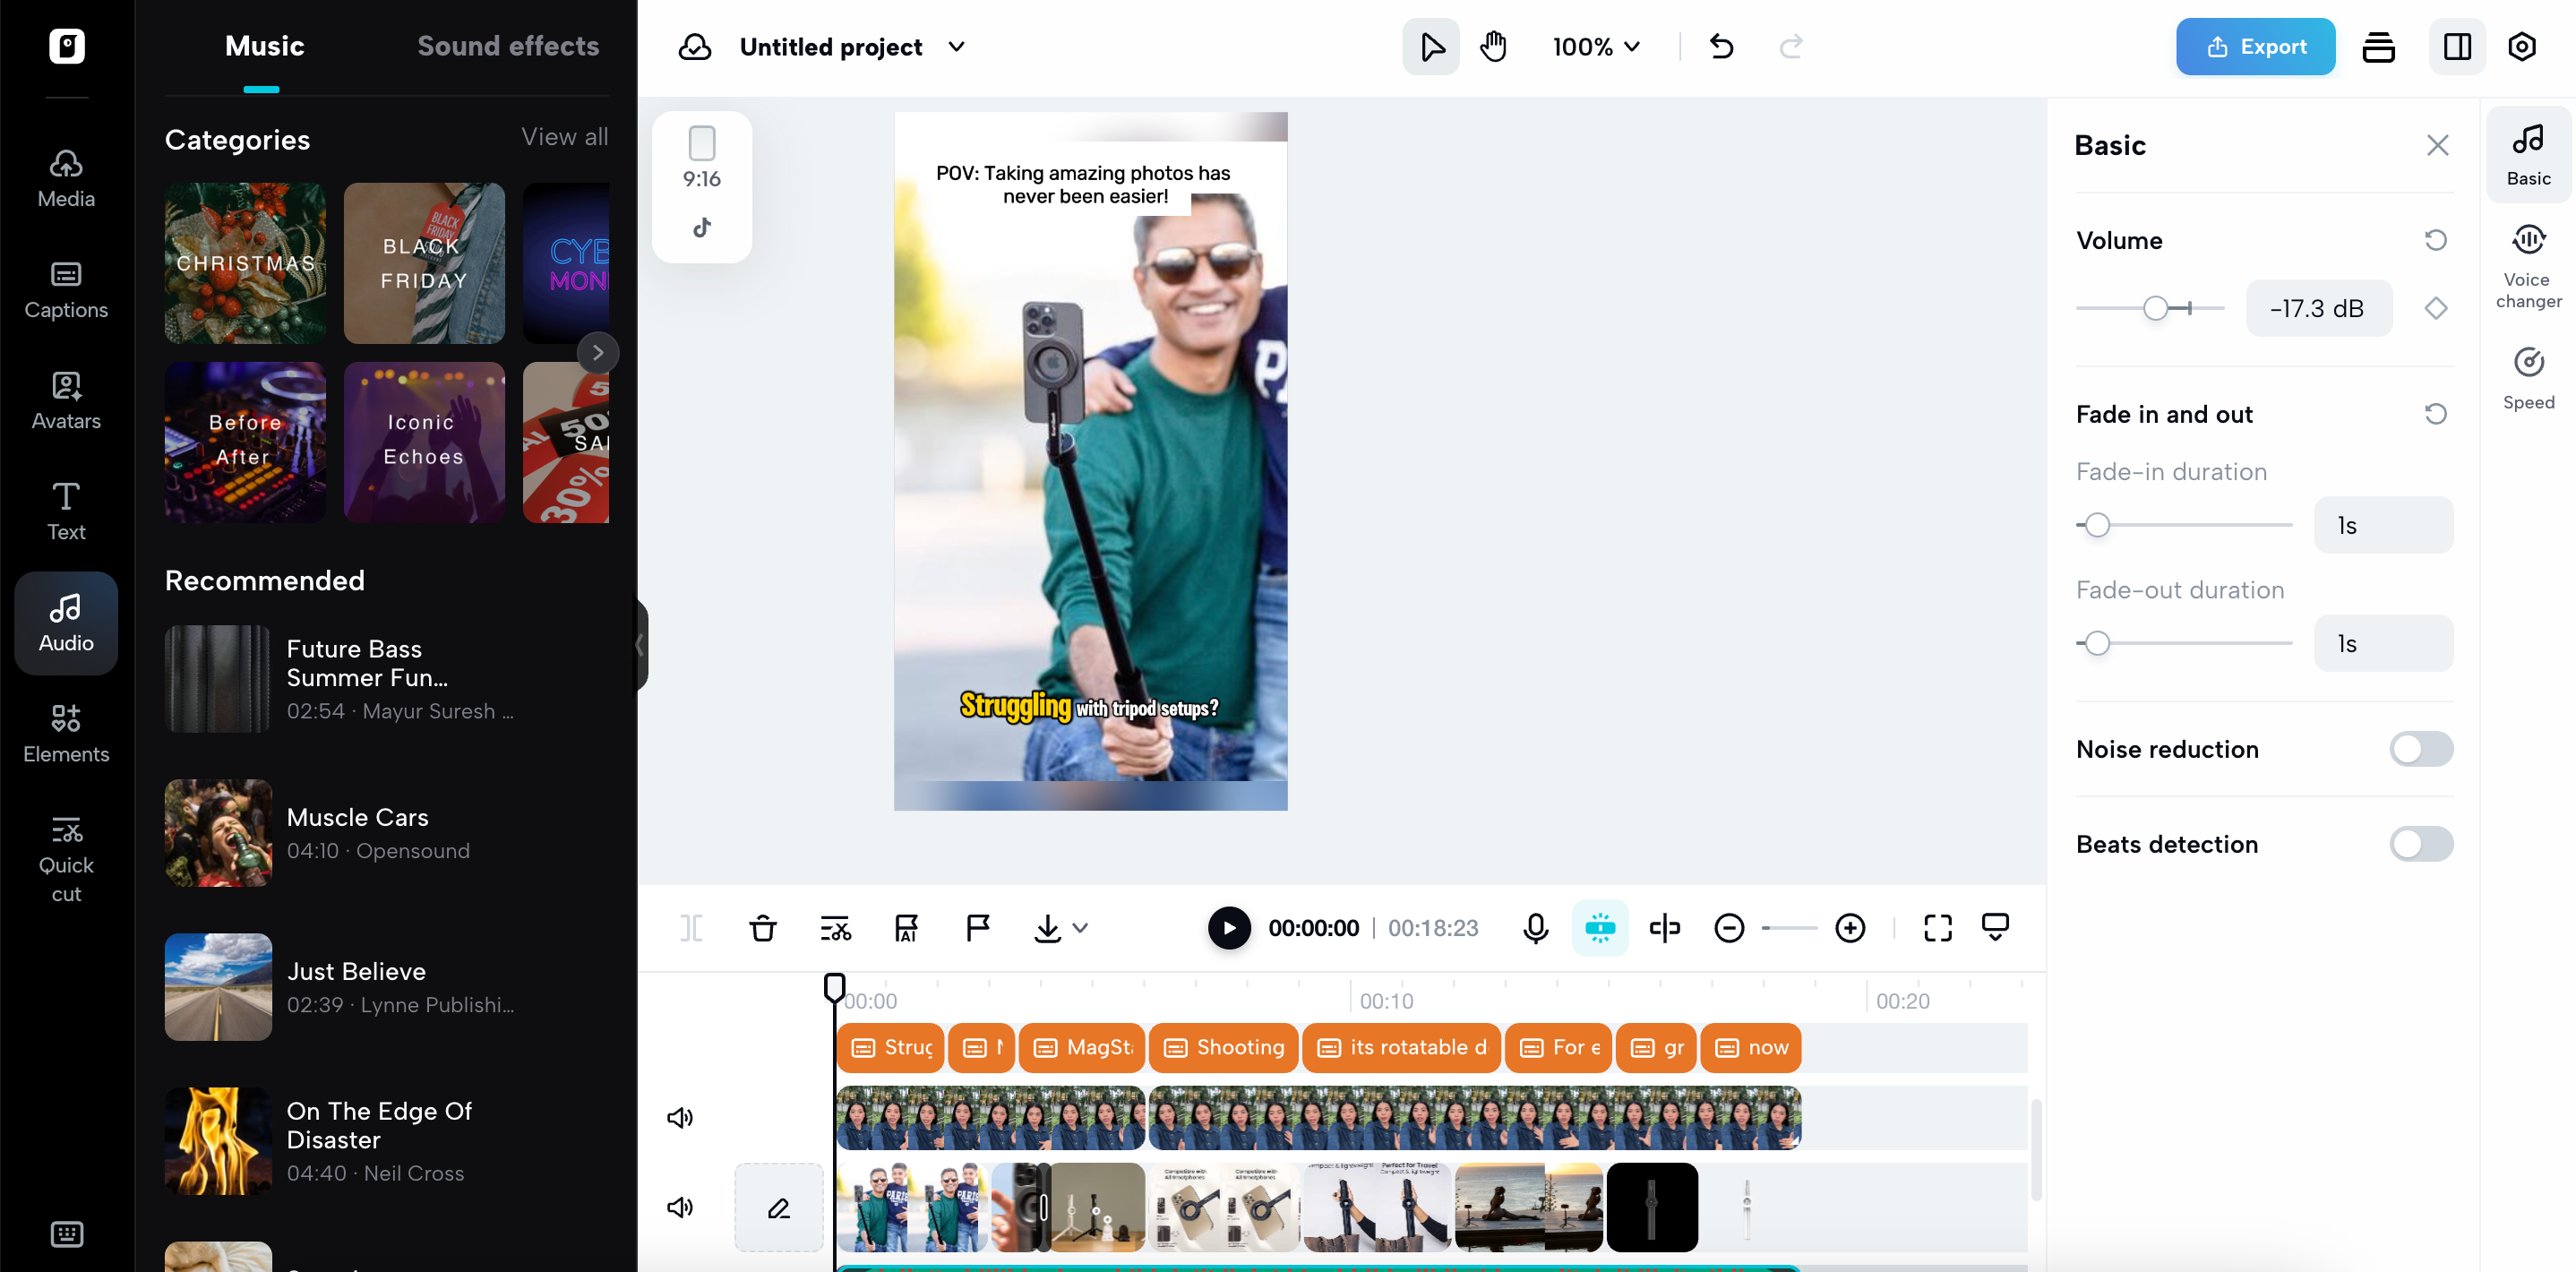Open the settings hexagon icon
2576x1272 pixels.
point(2522,47)
